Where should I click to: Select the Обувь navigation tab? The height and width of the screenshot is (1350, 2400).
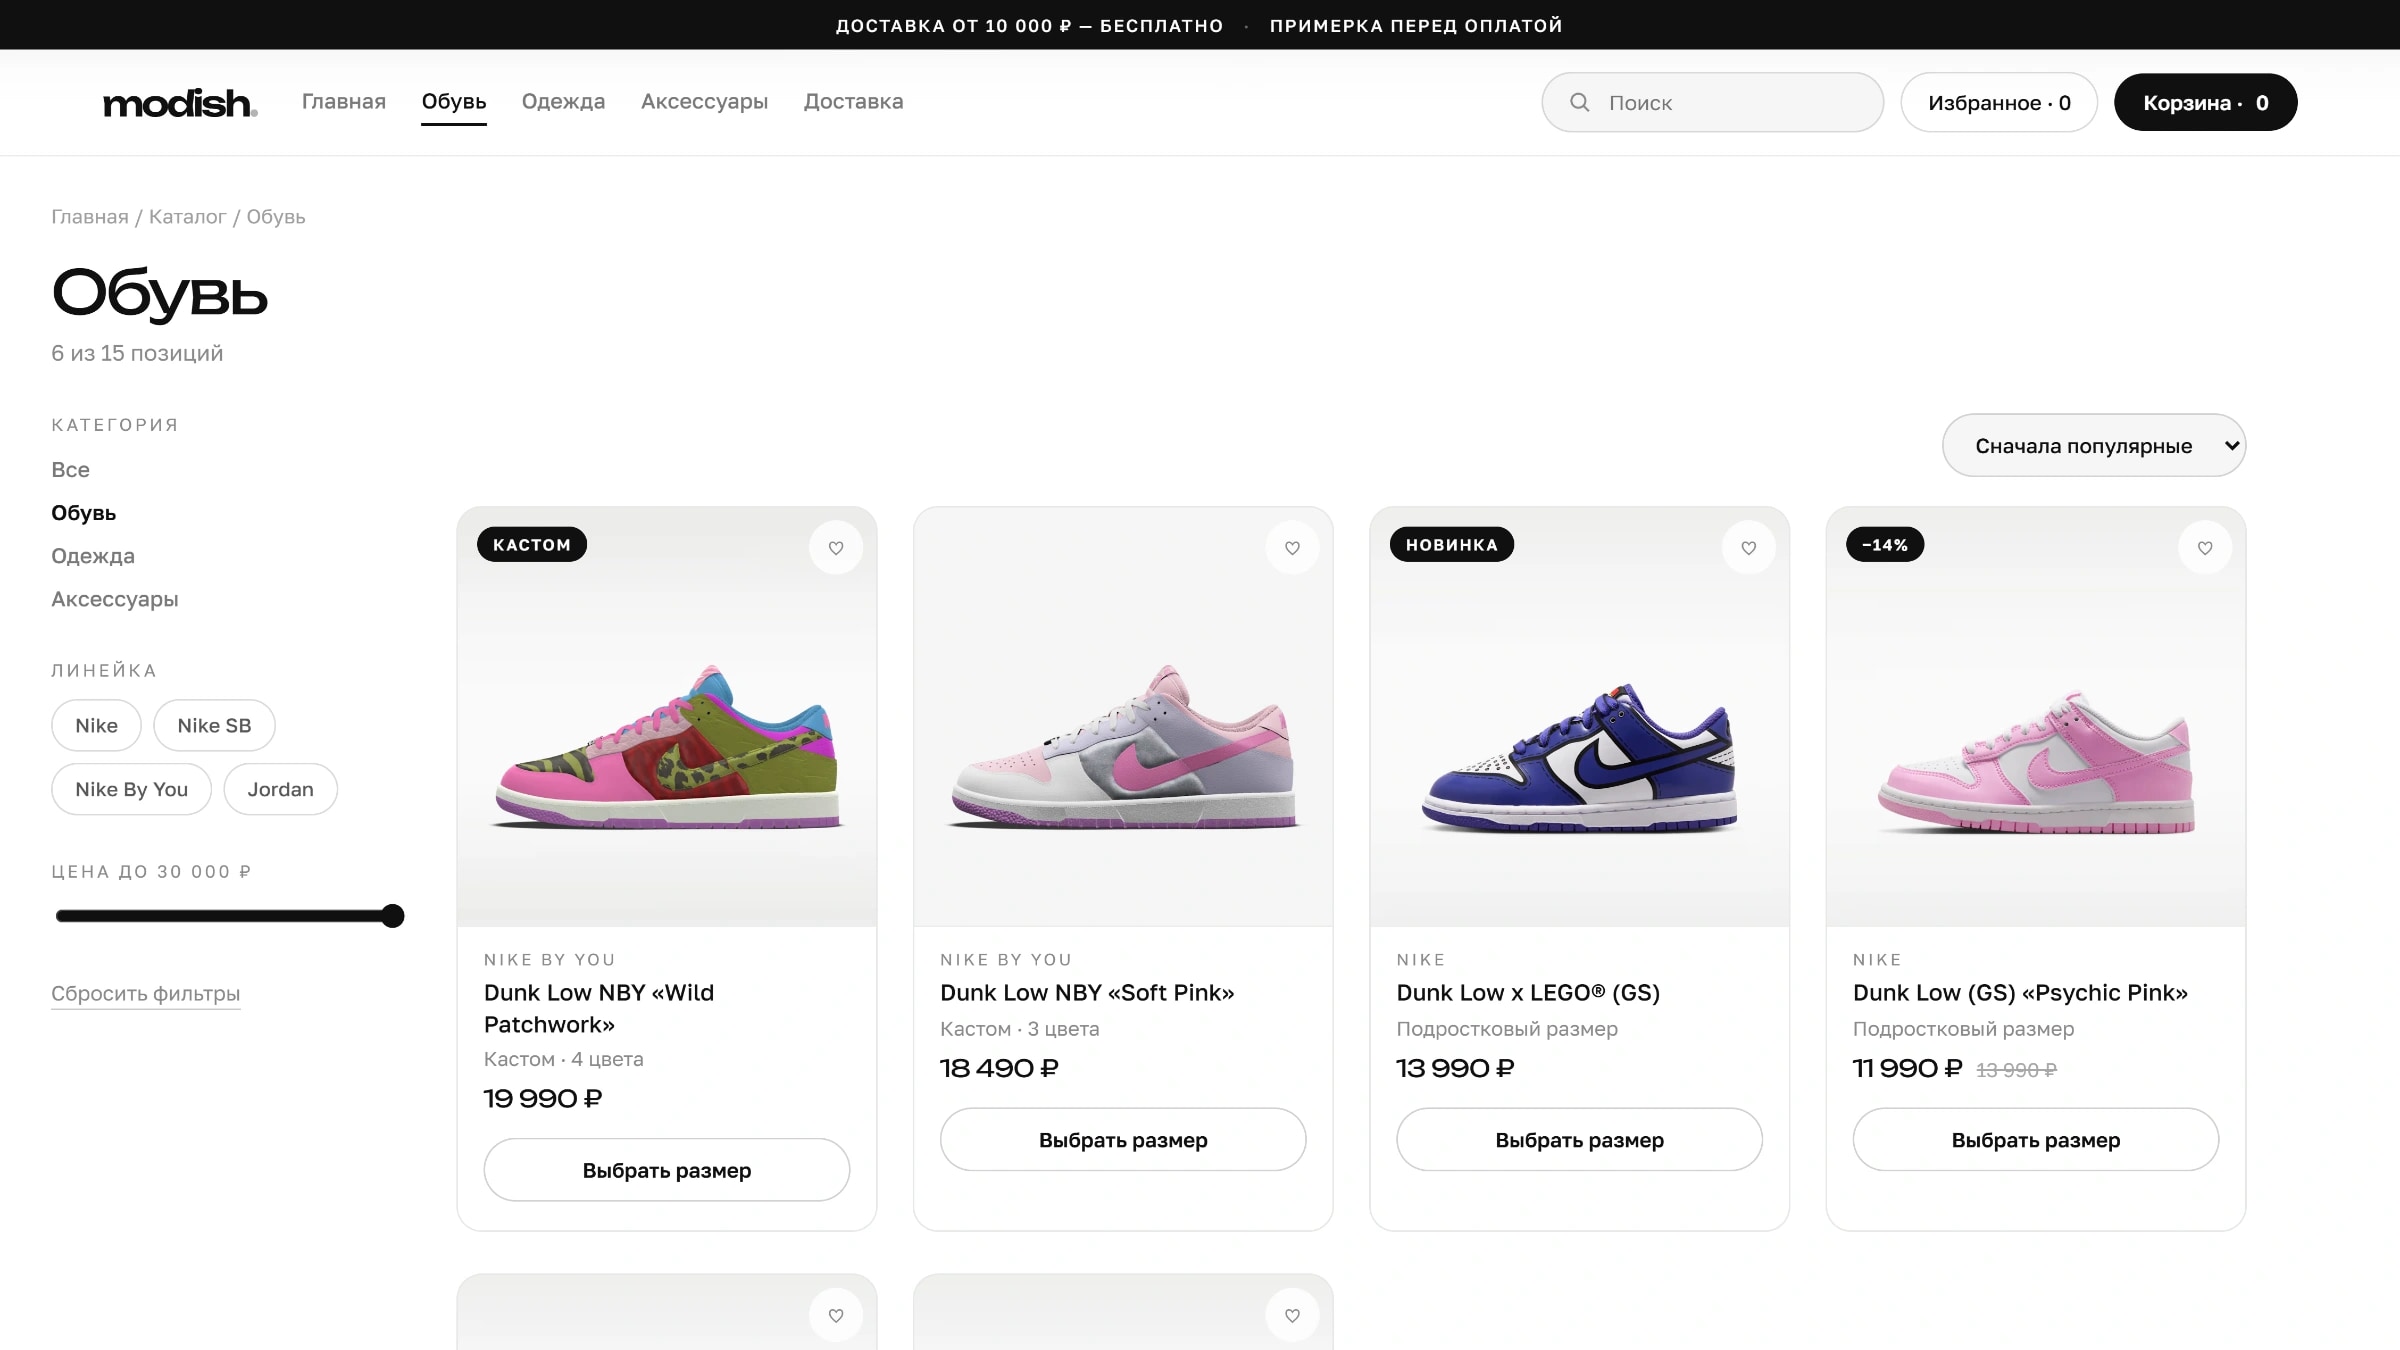tap(453, 101)
